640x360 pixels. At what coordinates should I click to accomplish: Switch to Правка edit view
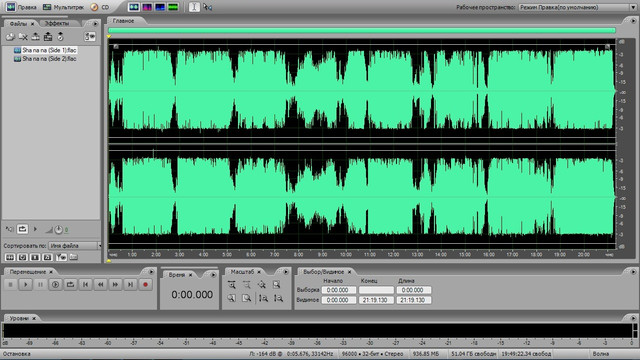pyautogui.click(x=22, y=7)
